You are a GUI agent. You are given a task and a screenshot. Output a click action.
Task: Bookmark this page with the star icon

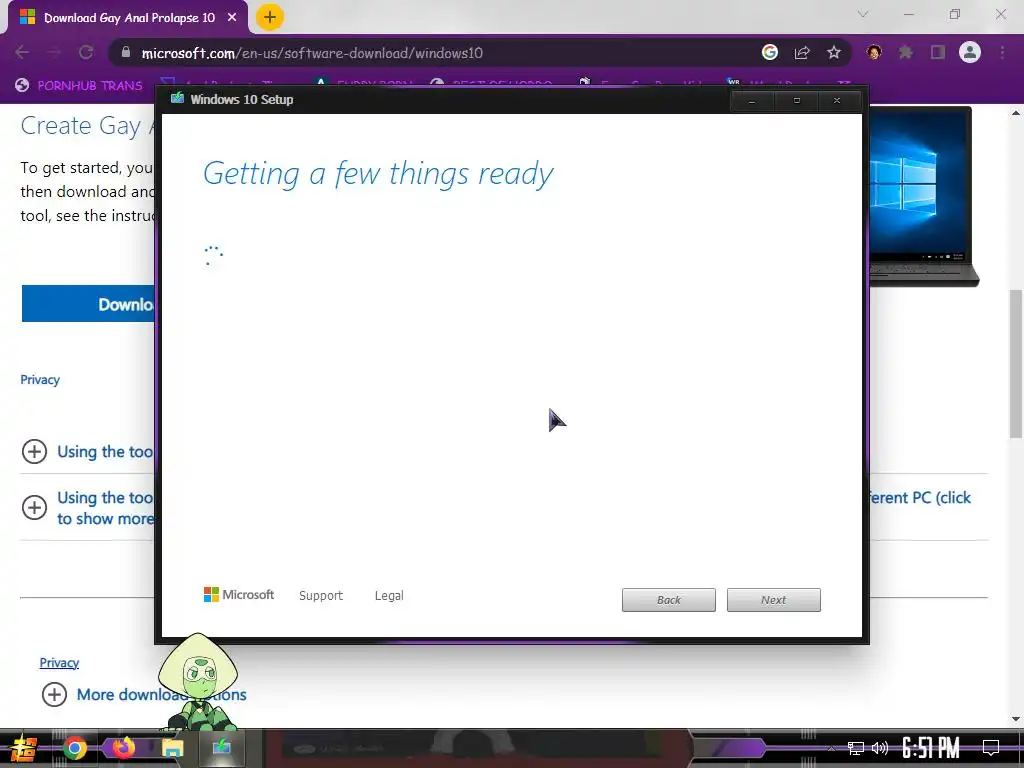834,52
